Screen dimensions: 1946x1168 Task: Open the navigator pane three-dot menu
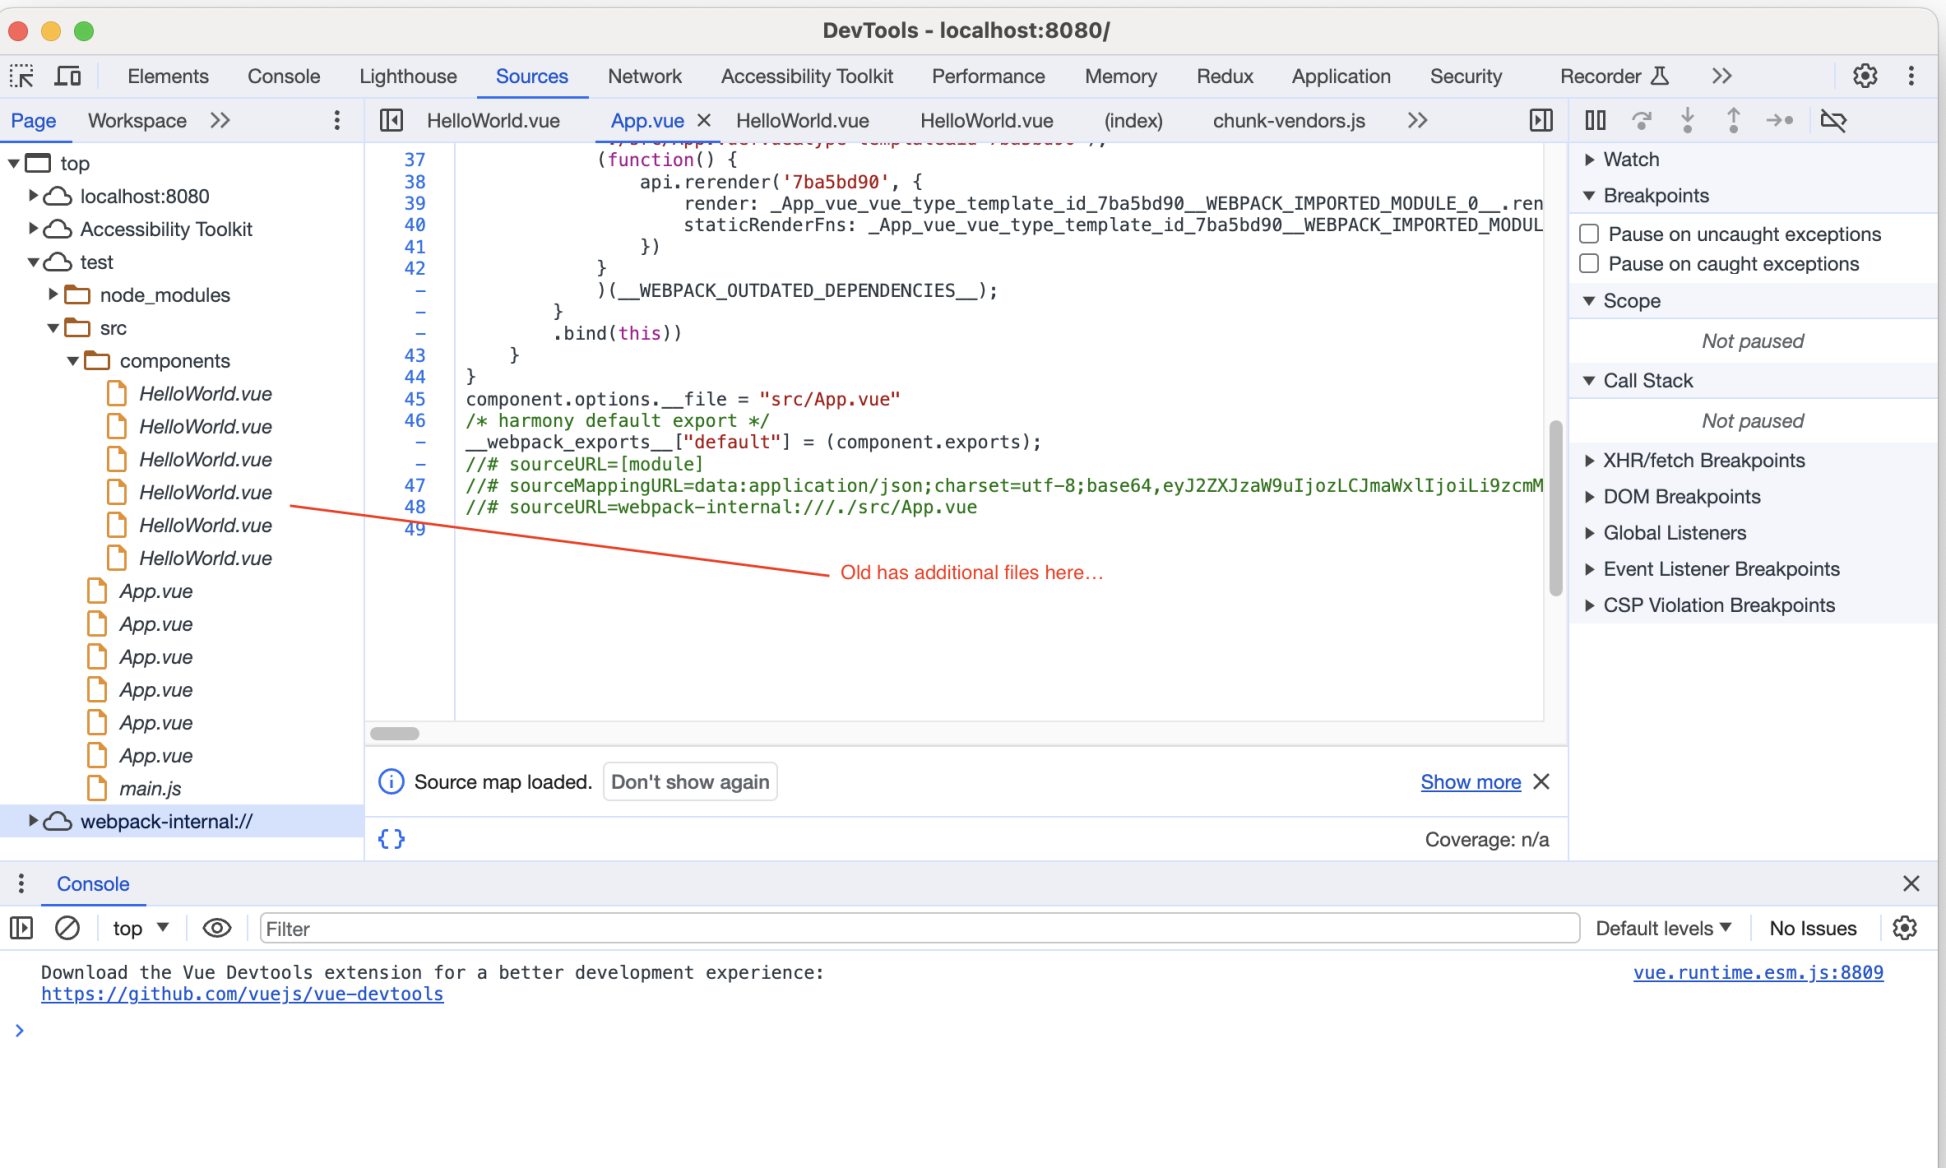[337, 120]
